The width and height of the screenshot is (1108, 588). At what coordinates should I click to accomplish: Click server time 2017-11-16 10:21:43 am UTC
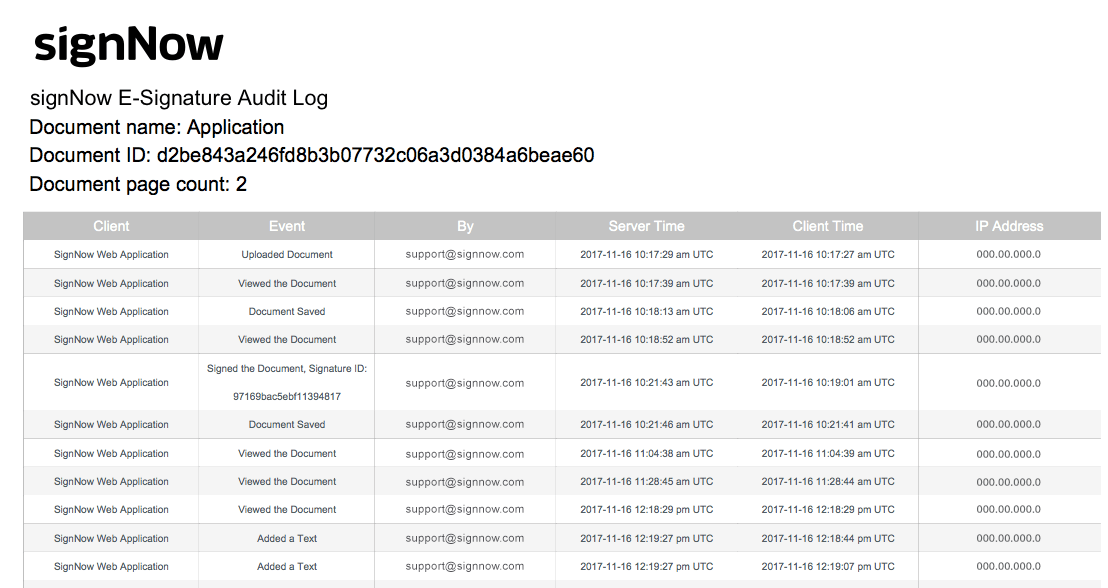click(647, 382)
